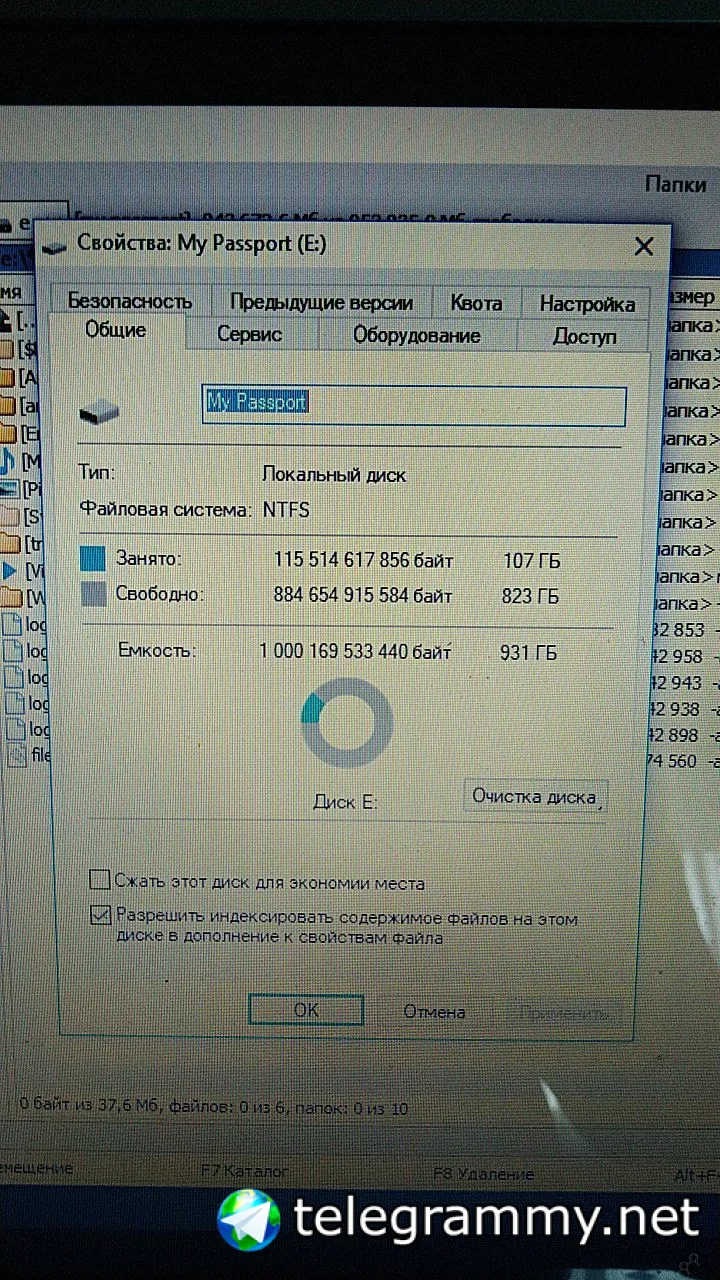Click the 'Файловая система:' label
The width and height of the screenshot is (720, 1280).
pyautogui.click(x=165, y=509)
